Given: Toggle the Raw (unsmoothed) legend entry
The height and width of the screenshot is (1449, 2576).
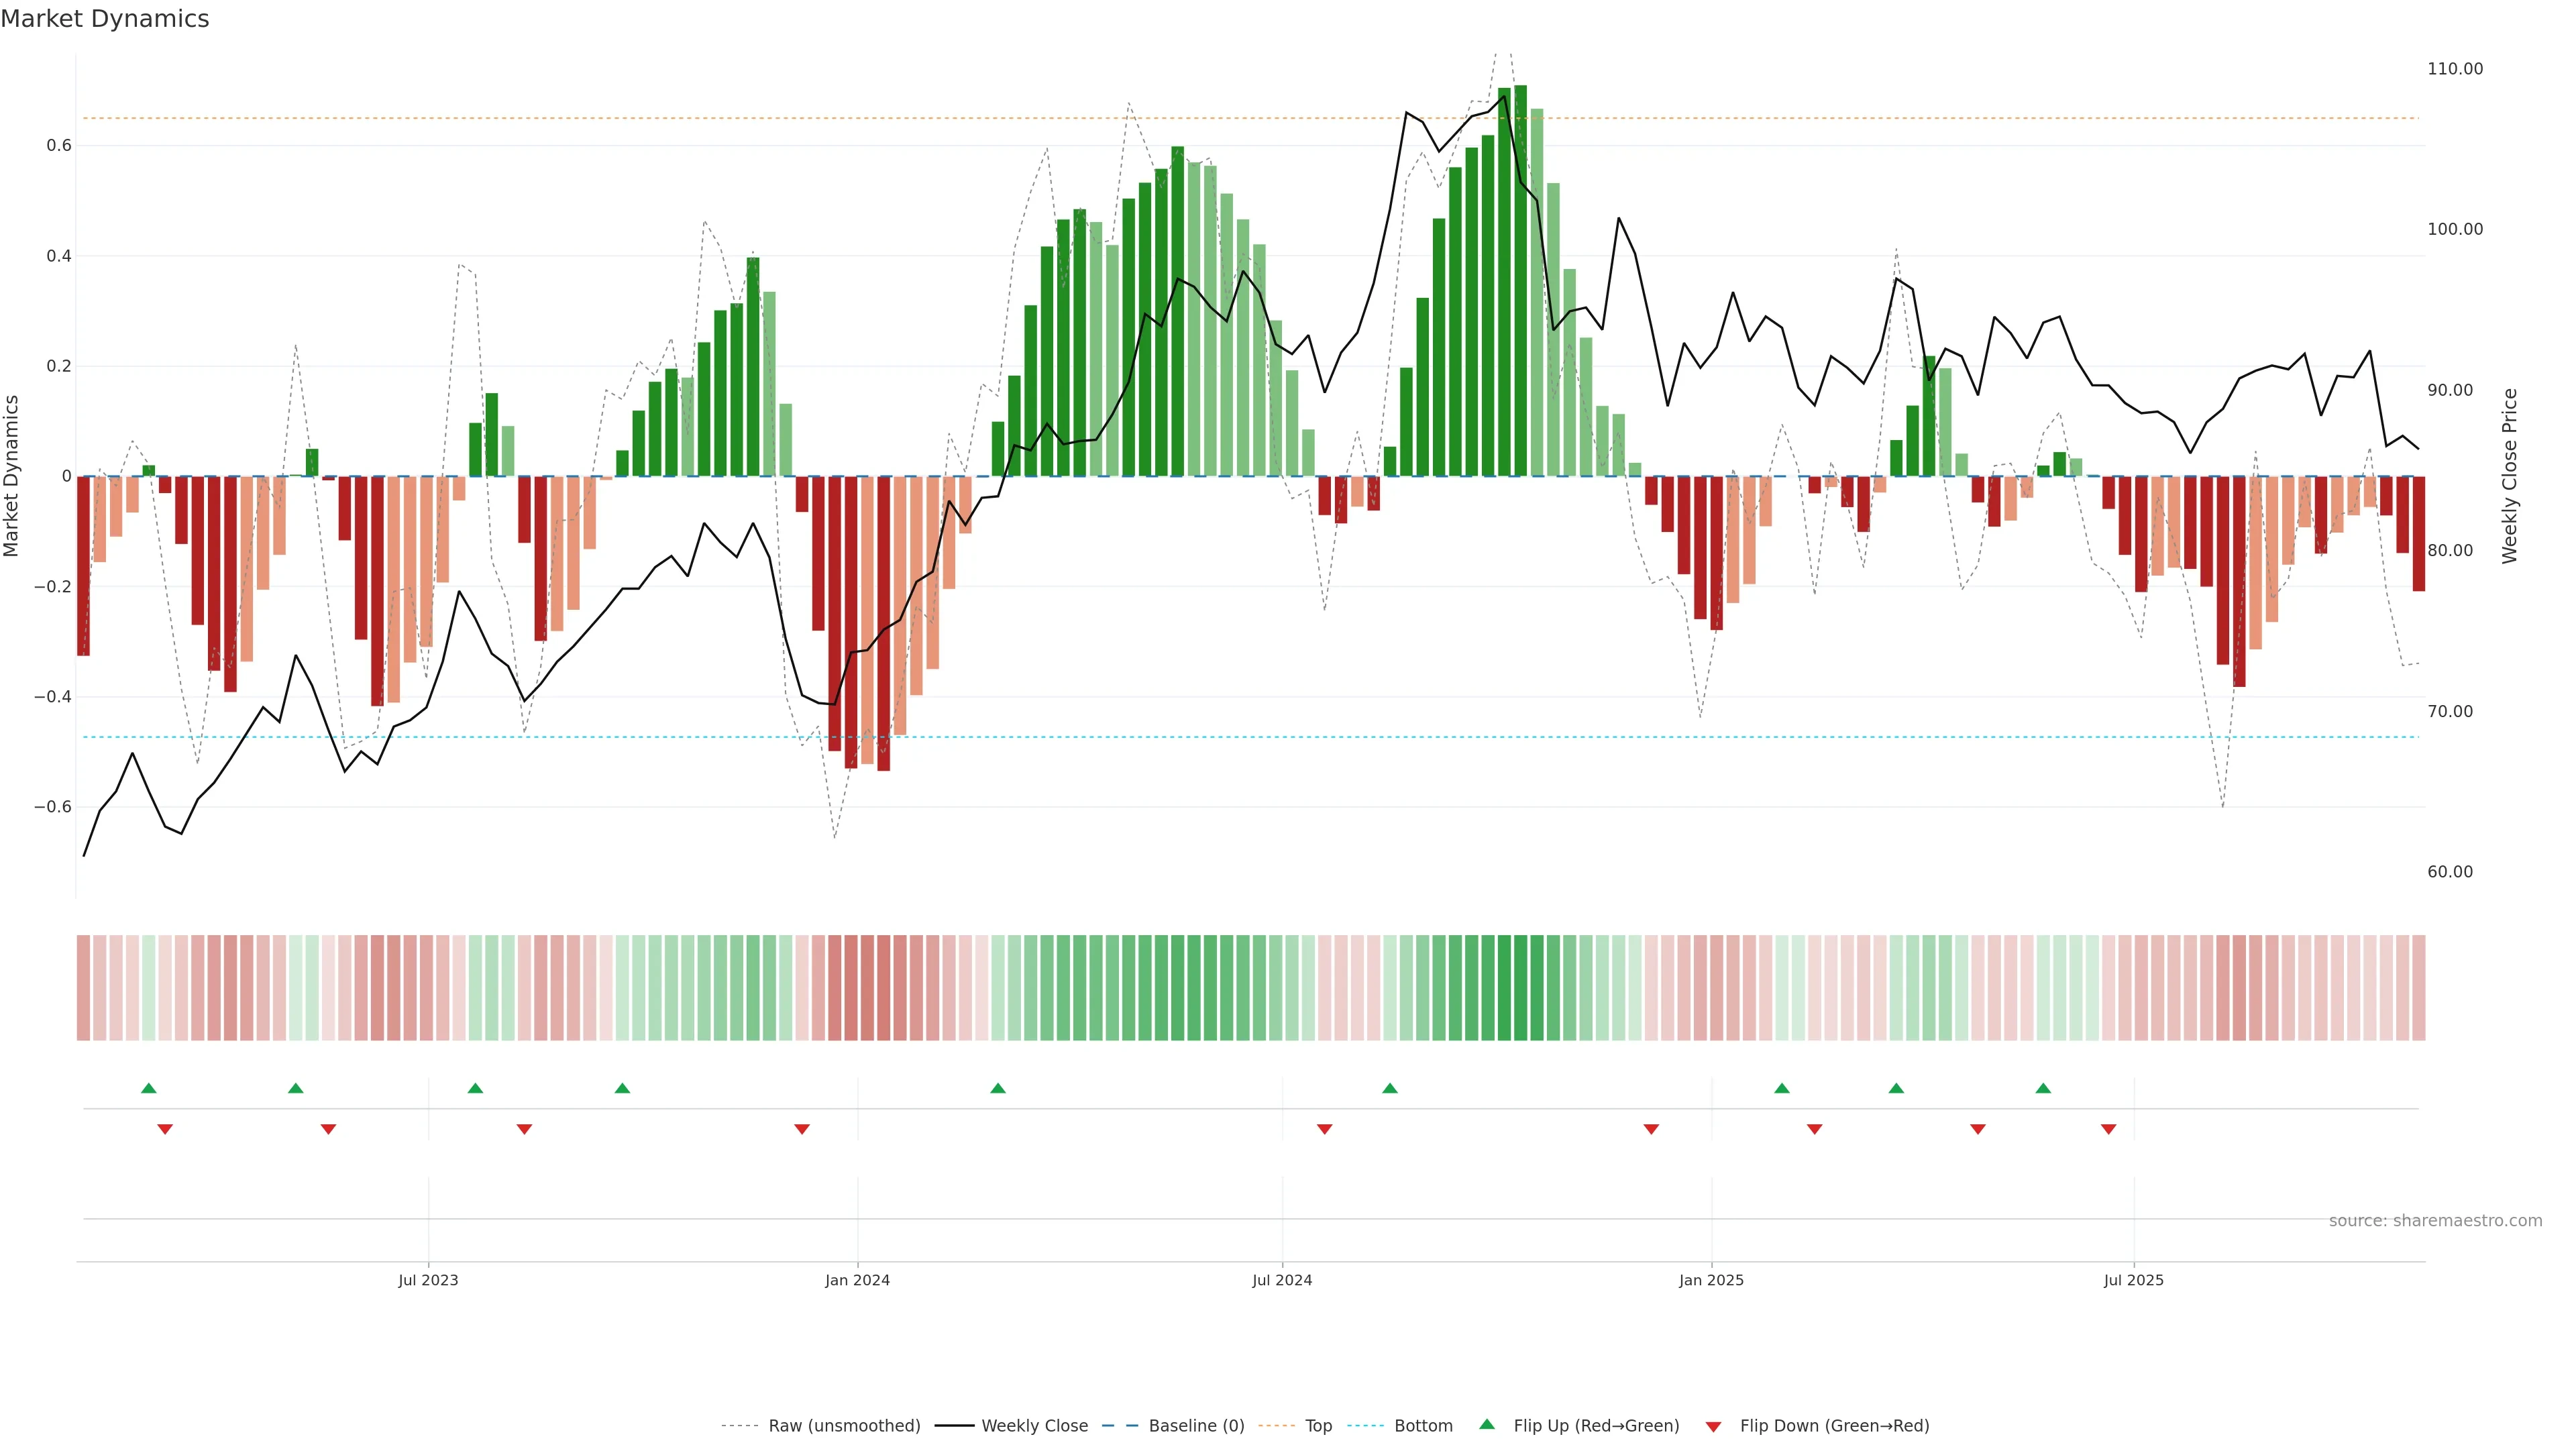Looking at the screenshot, I should coord(844,1426).
